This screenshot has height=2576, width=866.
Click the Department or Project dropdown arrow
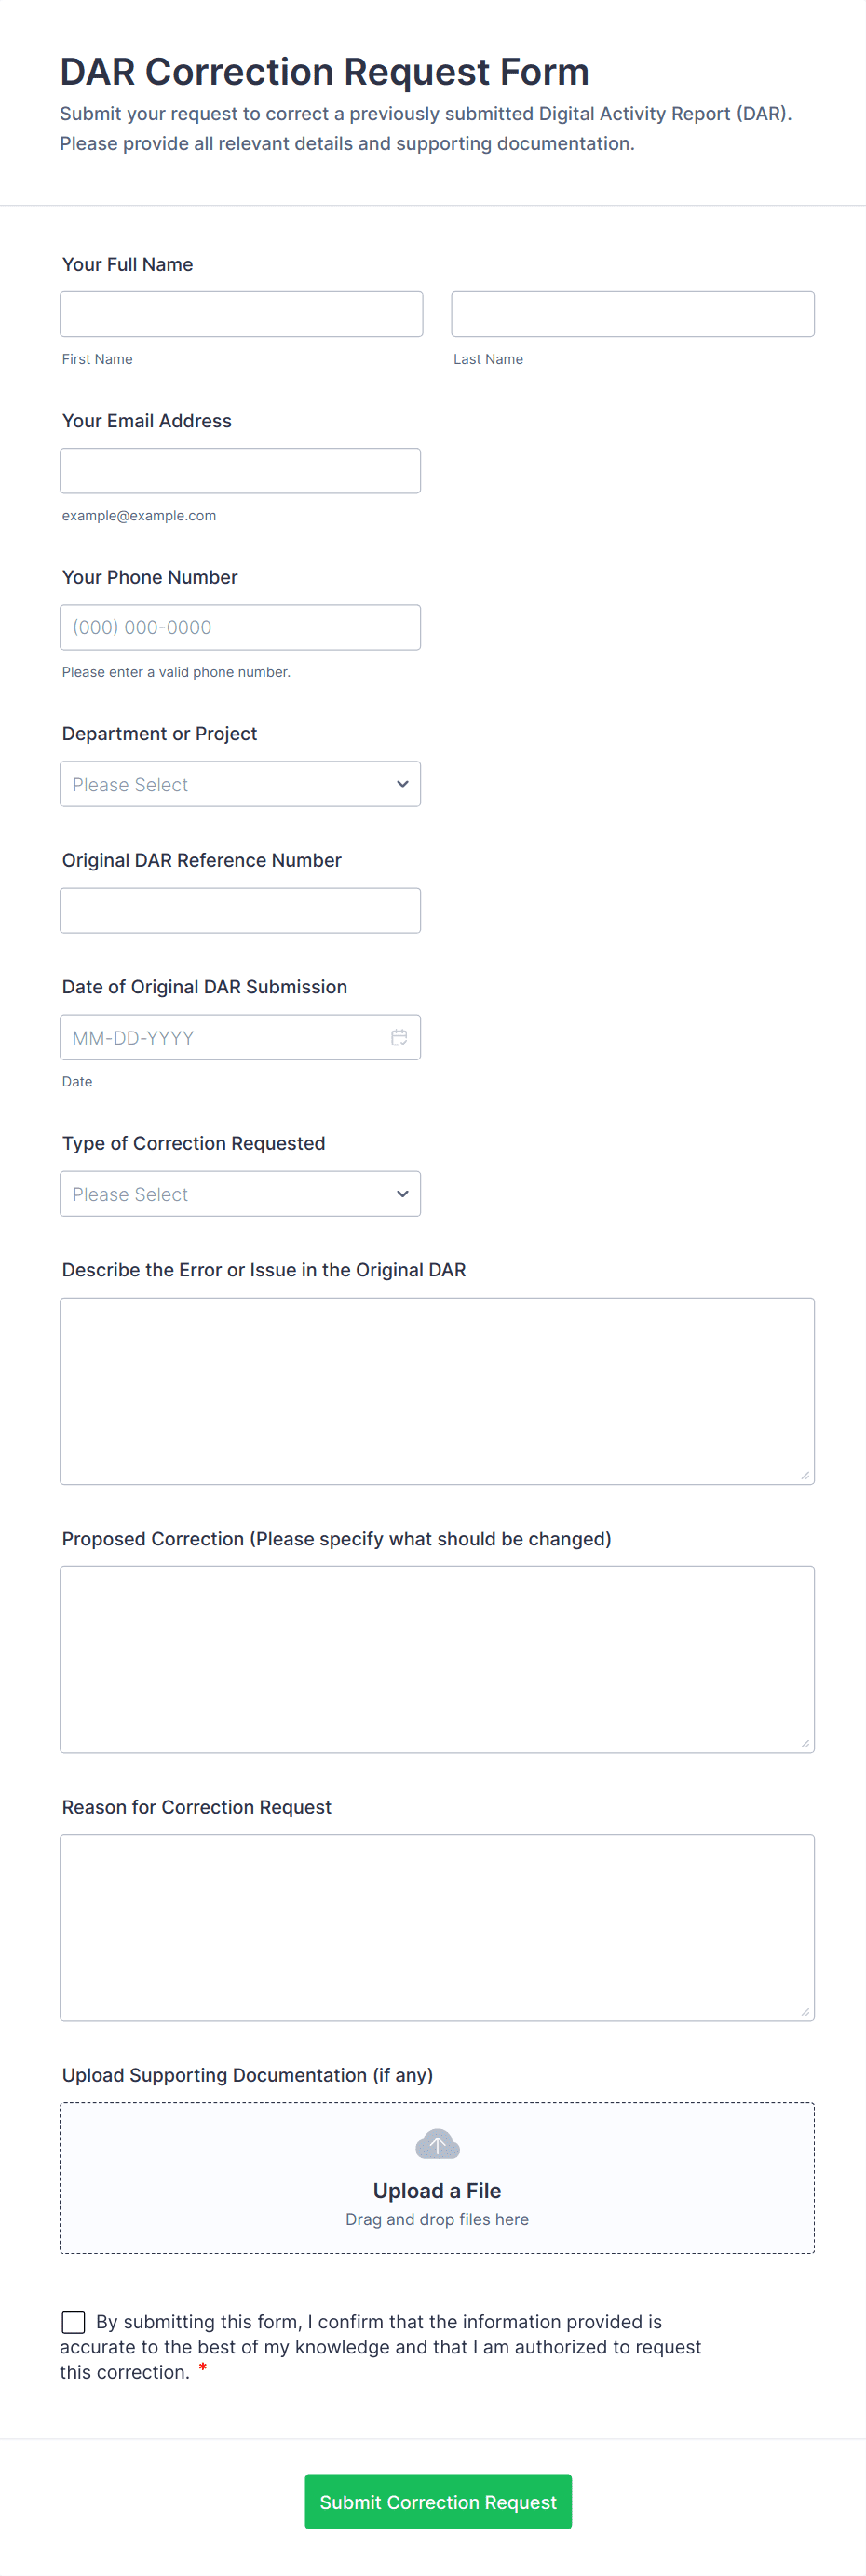pos(402,784)
